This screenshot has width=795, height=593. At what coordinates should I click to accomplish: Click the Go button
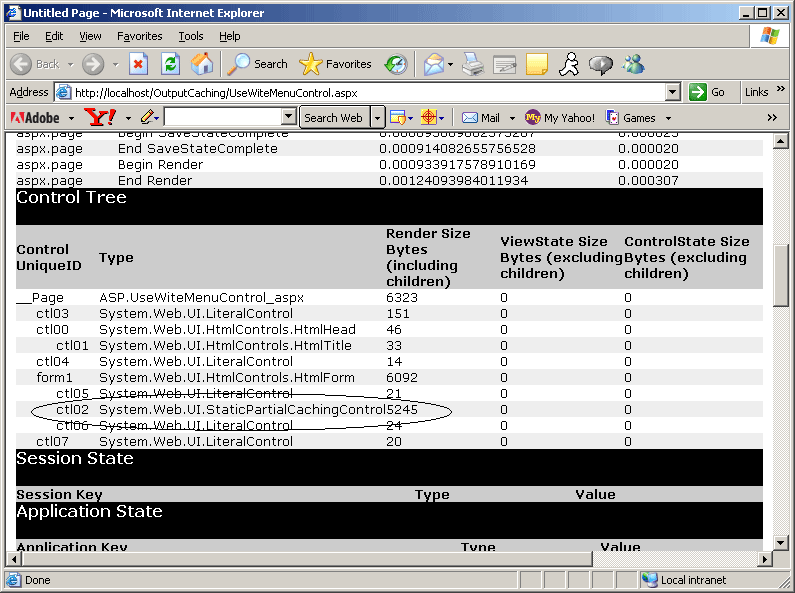pos(708,92)
